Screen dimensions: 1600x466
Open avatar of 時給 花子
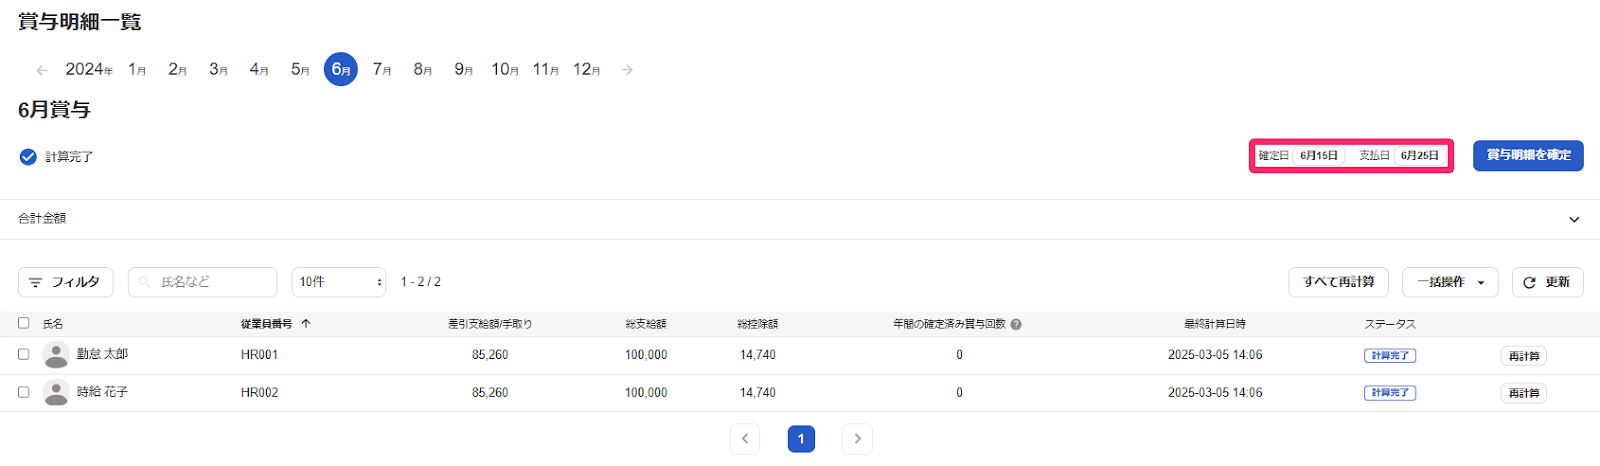pyautogui.click(x=56, y=392)
